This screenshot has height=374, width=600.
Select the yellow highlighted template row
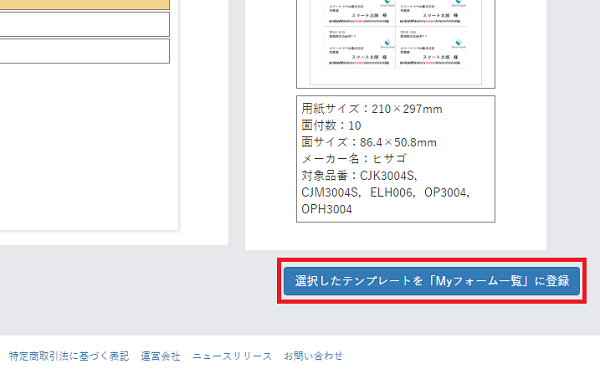point(85,5)
